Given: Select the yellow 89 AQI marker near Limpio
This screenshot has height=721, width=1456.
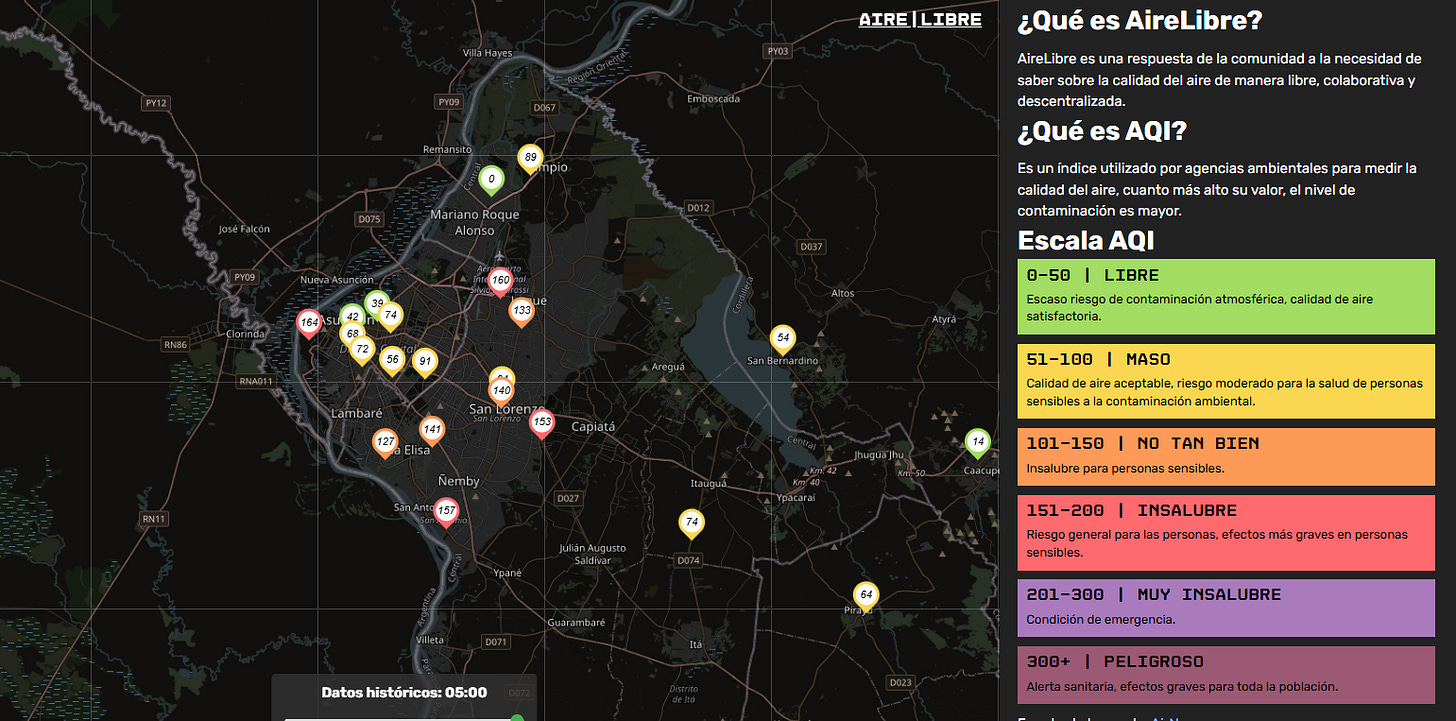Looking at the screenshot, I should coord(530,157).
